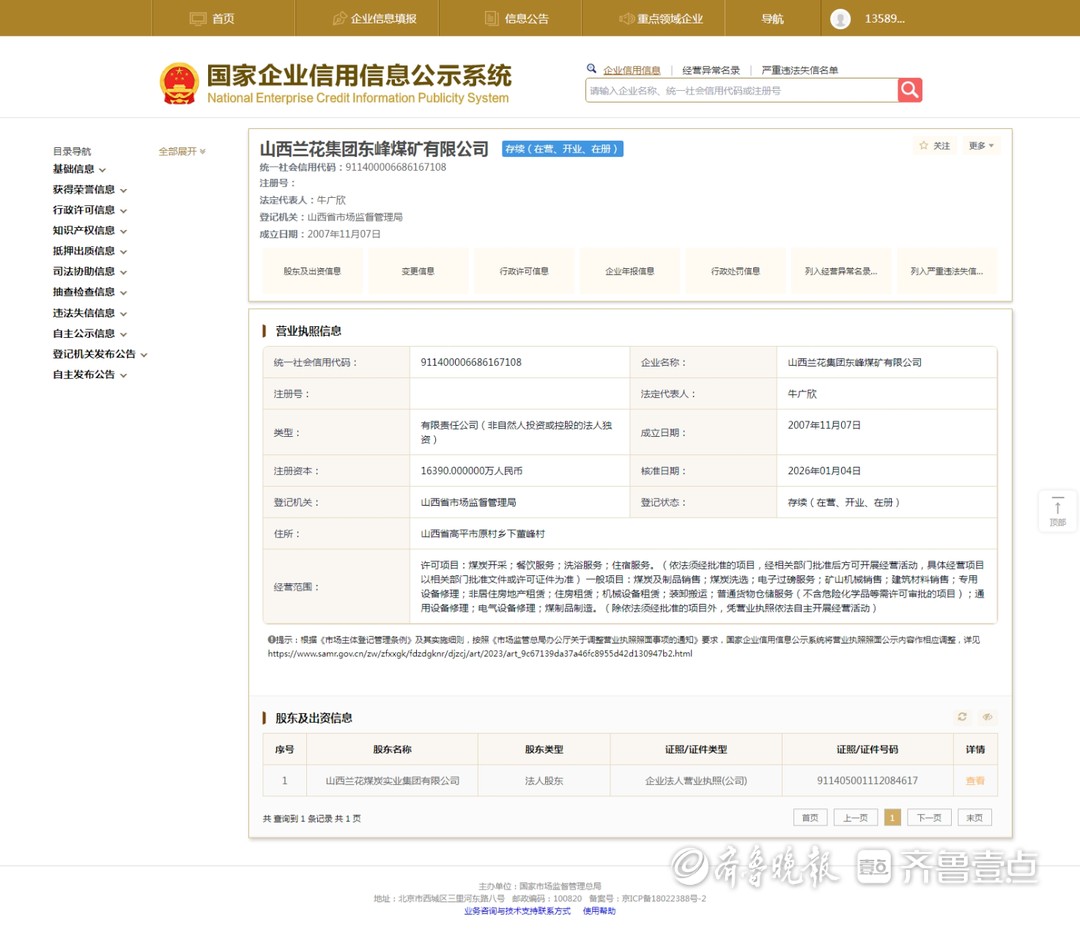
Task: Click the 使用帮助 footer link
Action: pos(599,911)
